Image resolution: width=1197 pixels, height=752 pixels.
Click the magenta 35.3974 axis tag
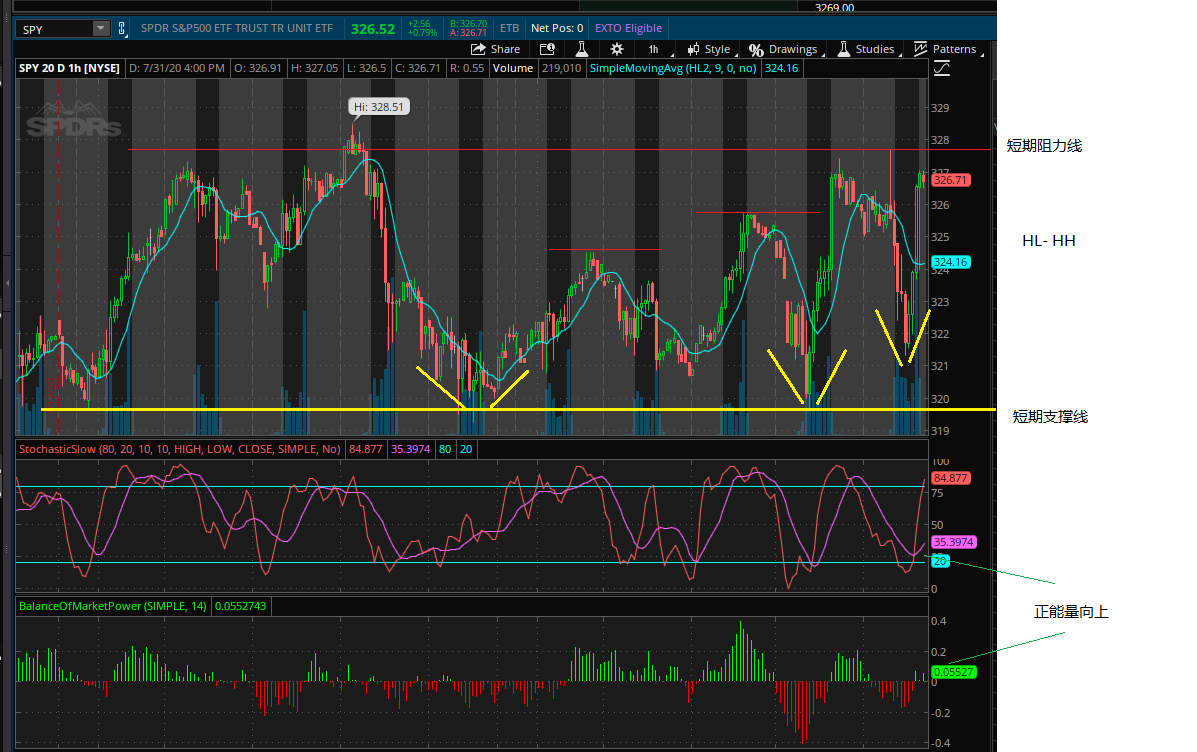[953, 542]
